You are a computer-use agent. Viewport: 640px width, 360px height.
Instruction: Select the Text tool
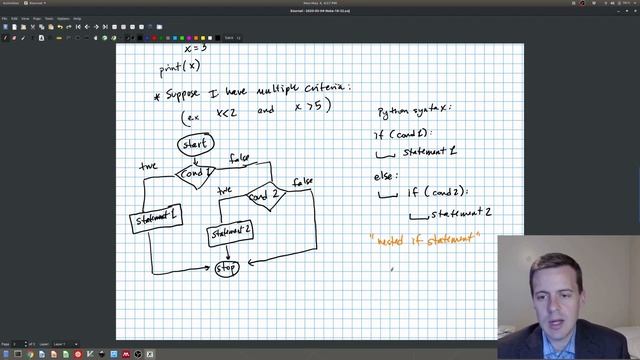pos(32,38)
